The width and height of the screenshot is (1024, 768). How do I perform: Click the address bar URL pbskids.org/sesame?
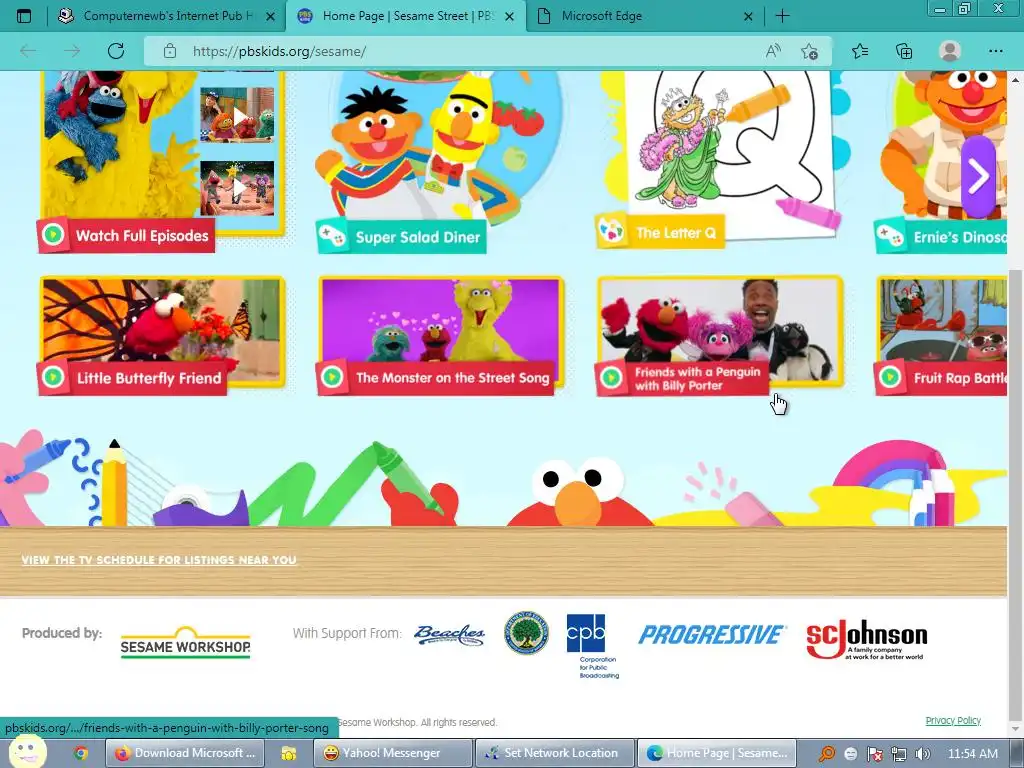[x=280, y=51]
